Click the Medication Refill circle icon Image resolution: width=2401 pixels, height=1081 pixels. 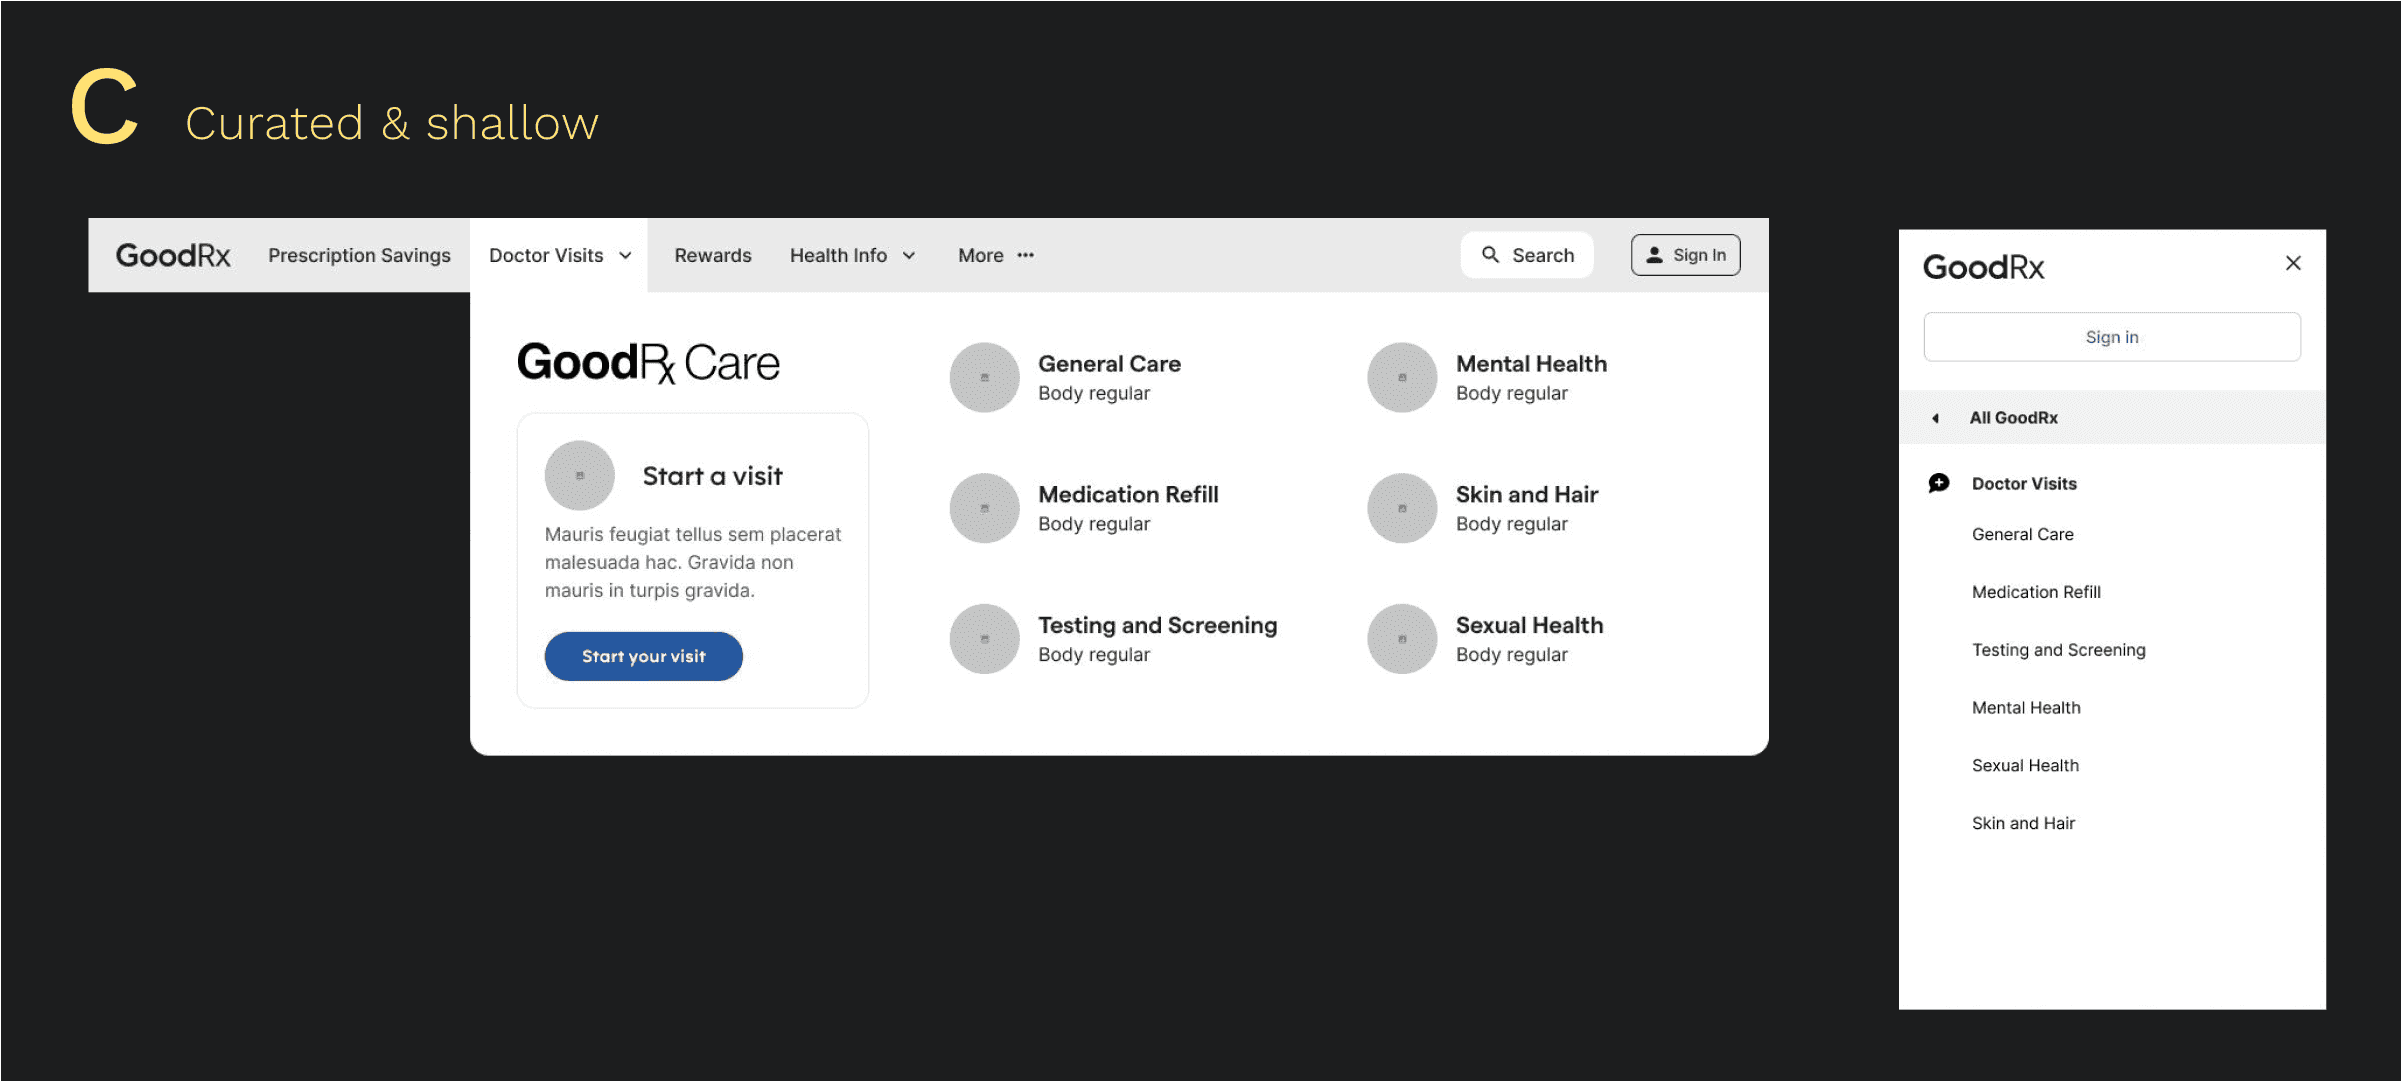(984, 508)
